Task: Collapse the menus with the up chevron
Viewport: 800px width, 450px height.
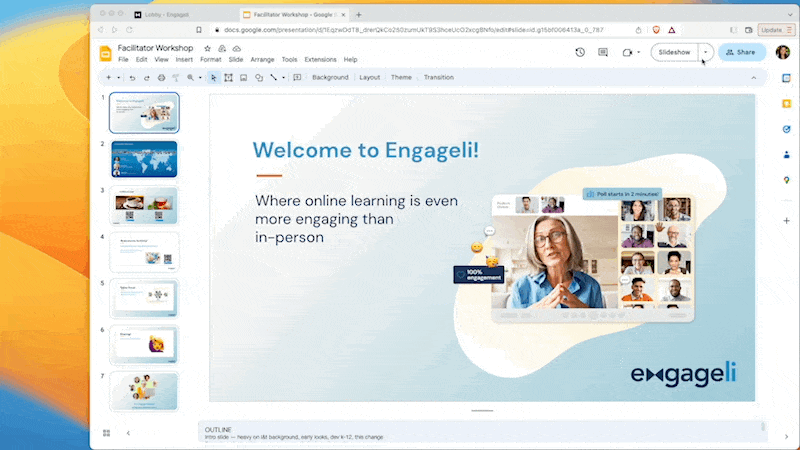Action: click(754, 78)
